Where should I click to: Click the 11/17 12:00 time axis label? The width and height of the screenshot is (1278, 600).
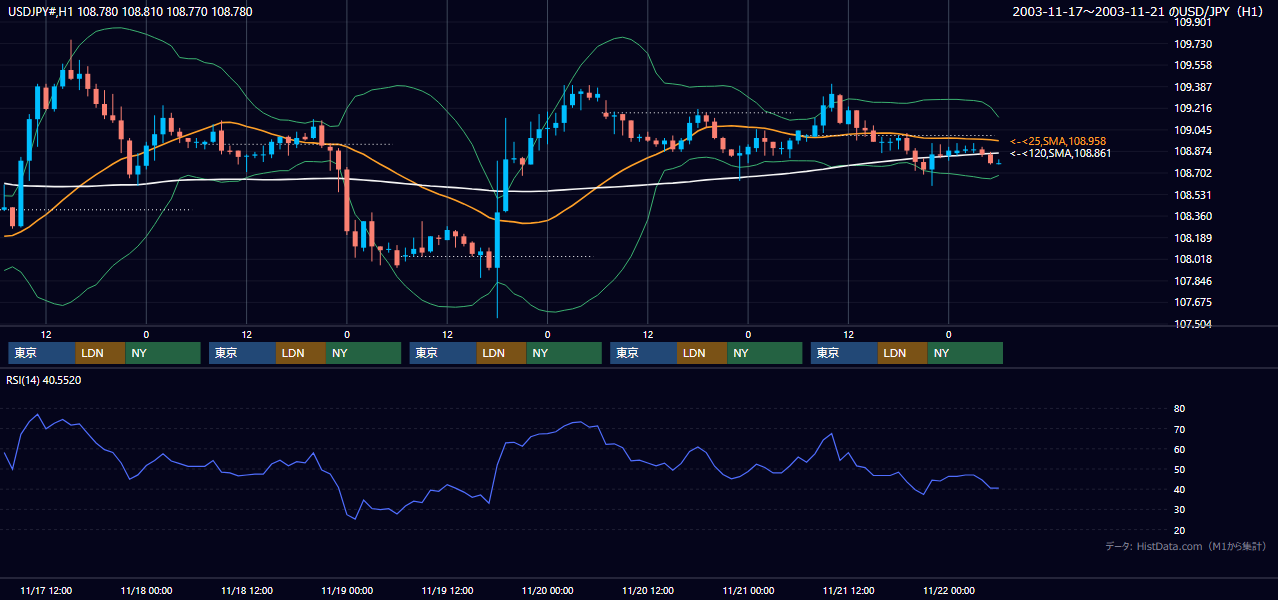(x=46, y=590)
